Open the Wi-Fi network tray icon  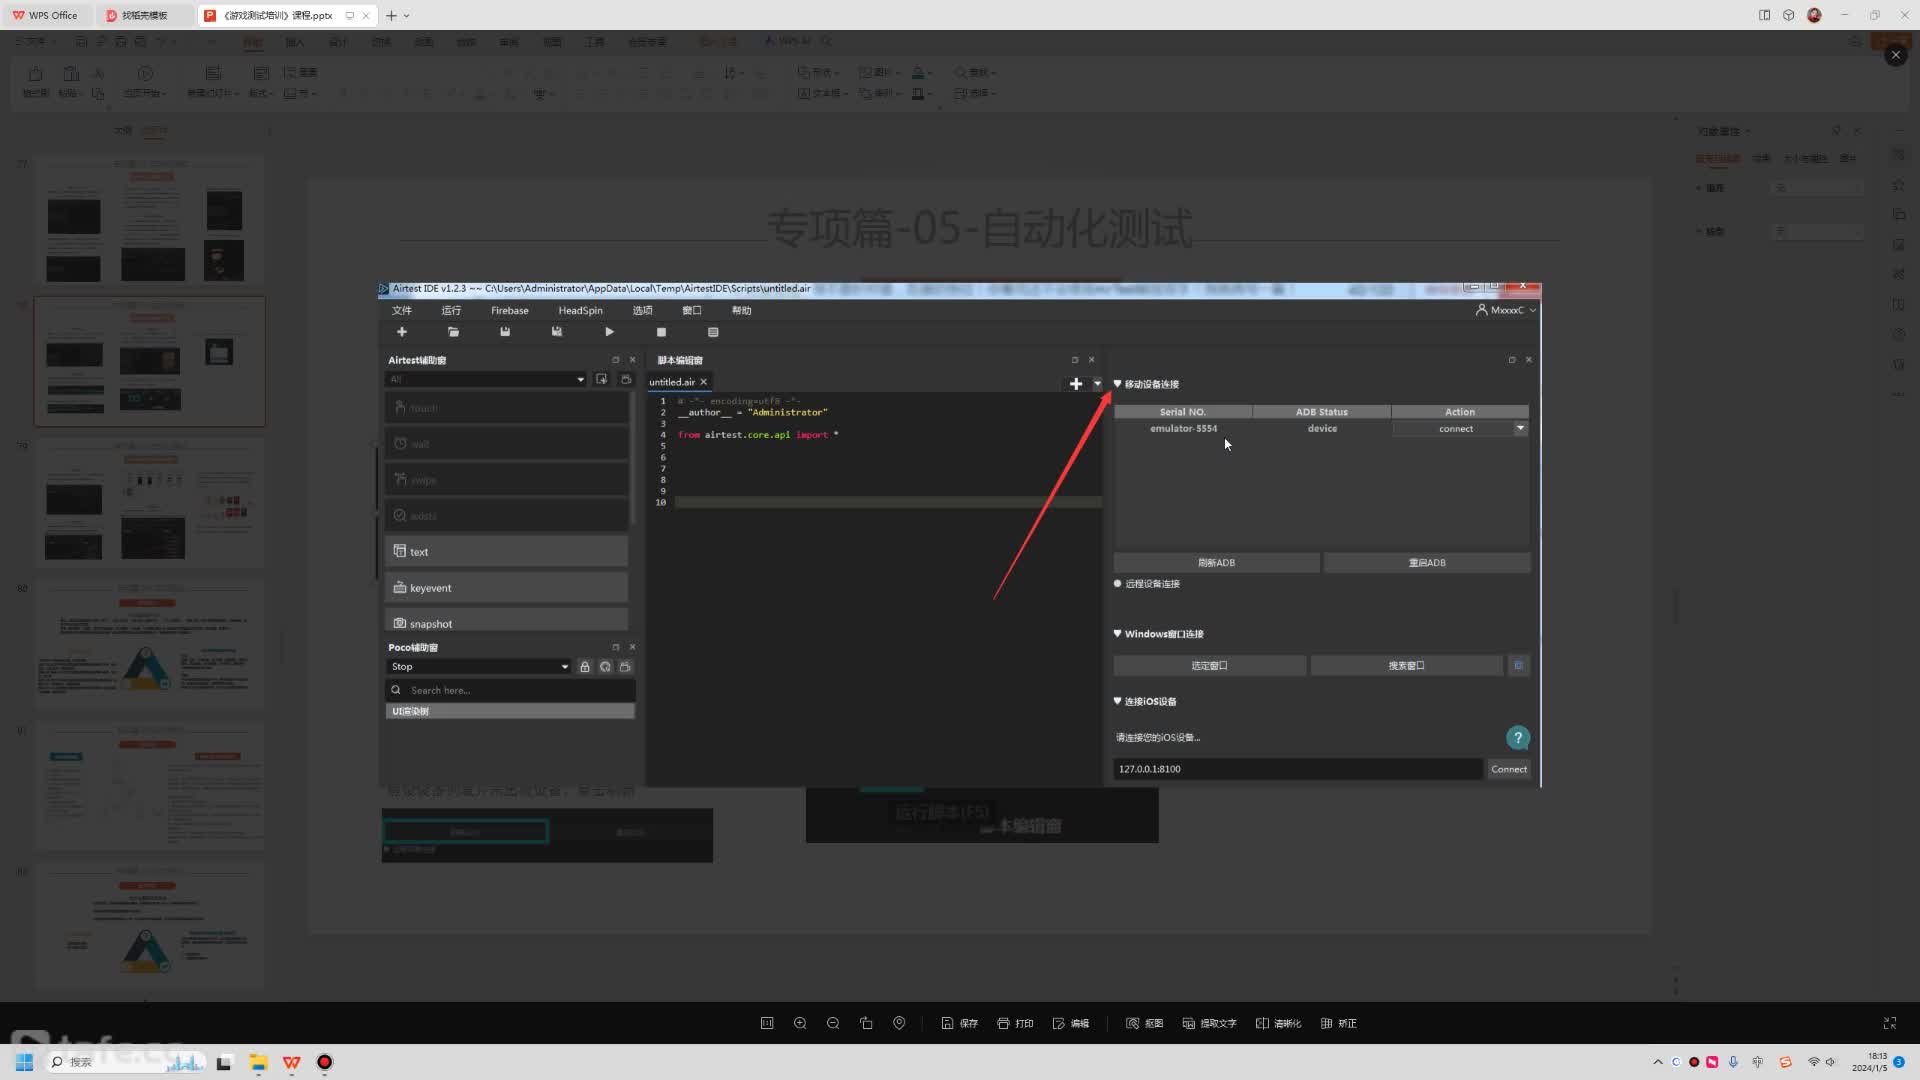(1813, 1062)
